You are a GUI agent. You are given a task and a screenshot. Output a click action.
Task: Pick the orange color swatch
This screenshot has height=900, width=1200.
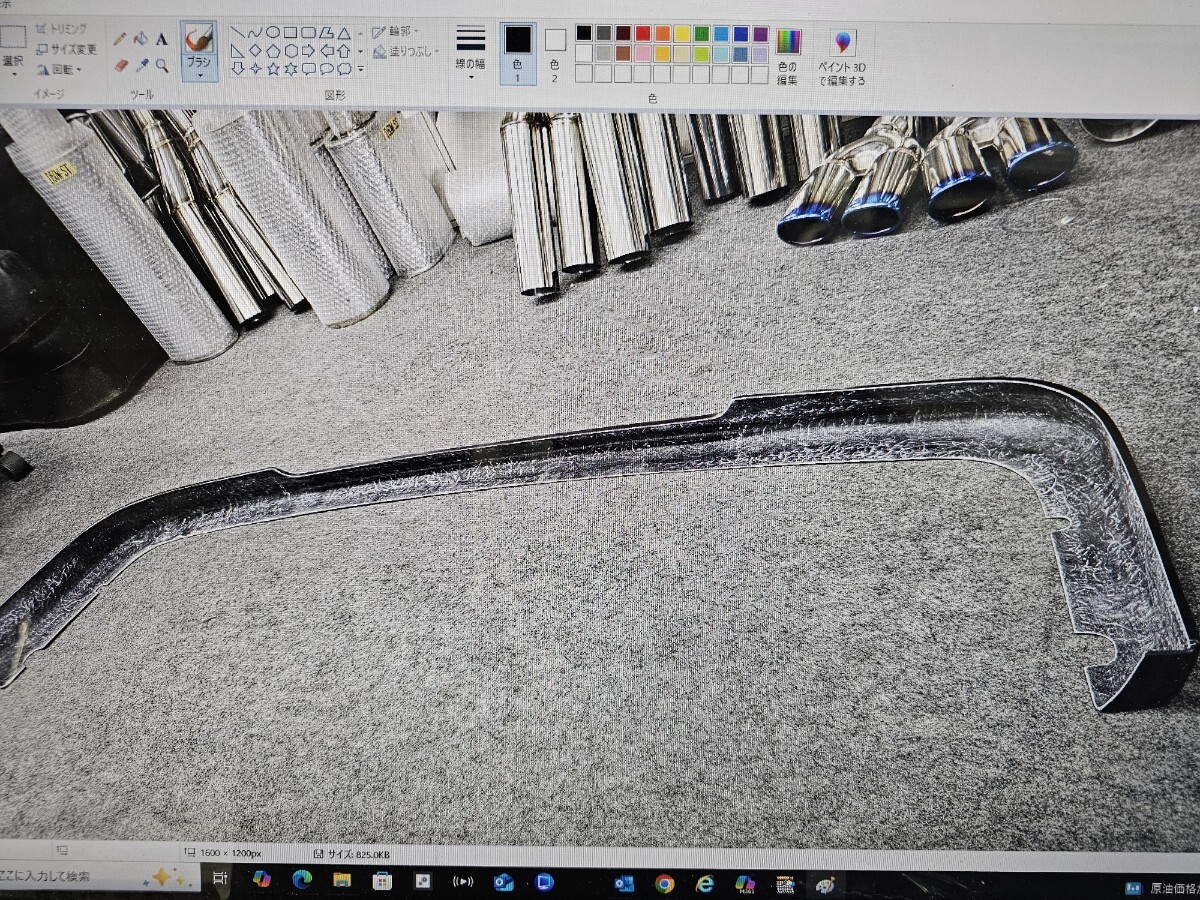pyautogui.click(x=662, y=34)
